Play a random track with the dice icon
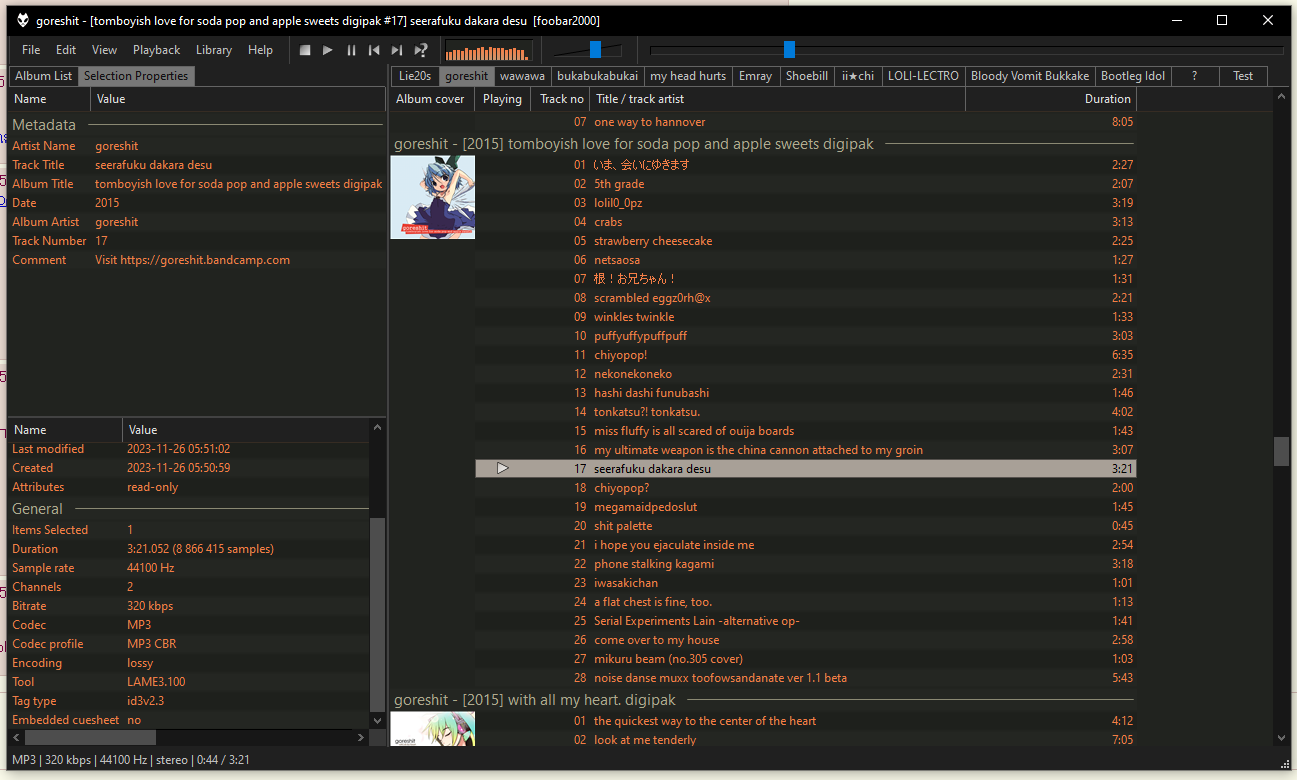This screenshot has height=780, width=1297. tap(421, 50)
